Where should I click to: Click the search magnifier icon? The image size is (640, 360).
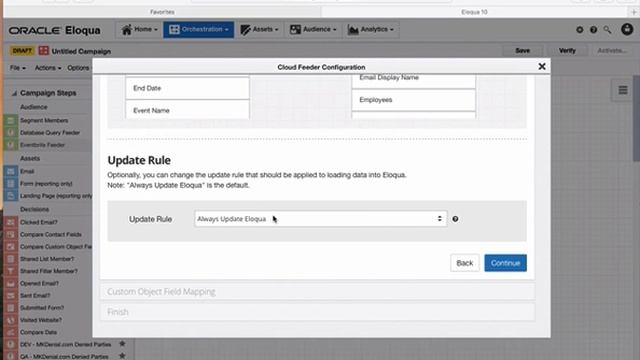(607, 30)
